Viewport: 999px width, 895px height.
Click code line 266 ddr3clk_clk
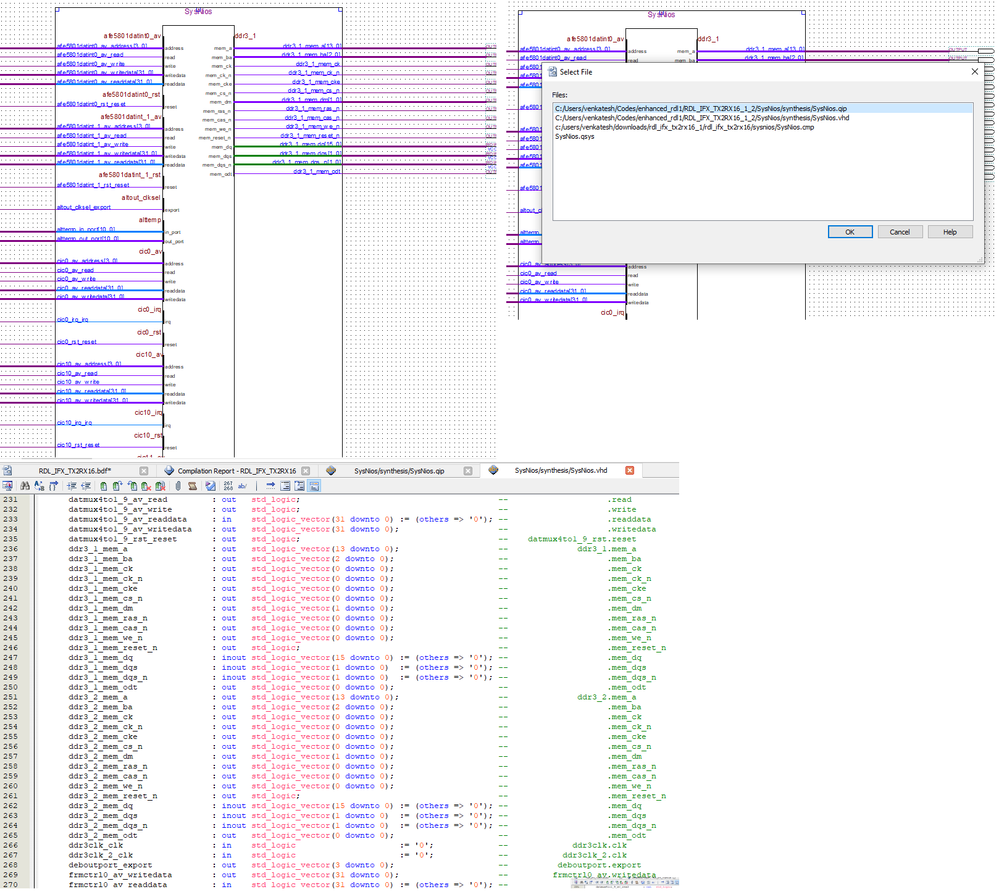[x=96, y=845]
